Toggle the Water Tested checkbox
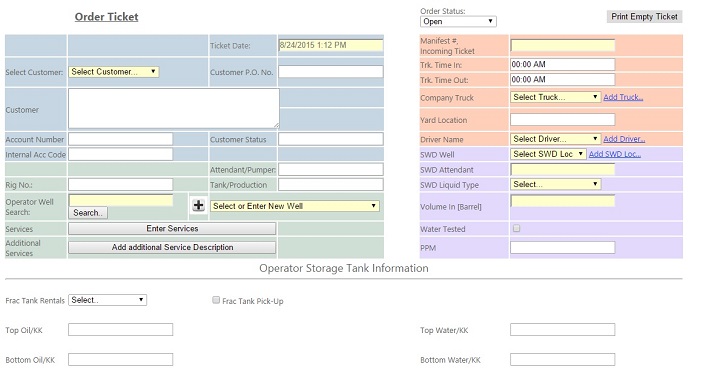 [x=517, y=228]
